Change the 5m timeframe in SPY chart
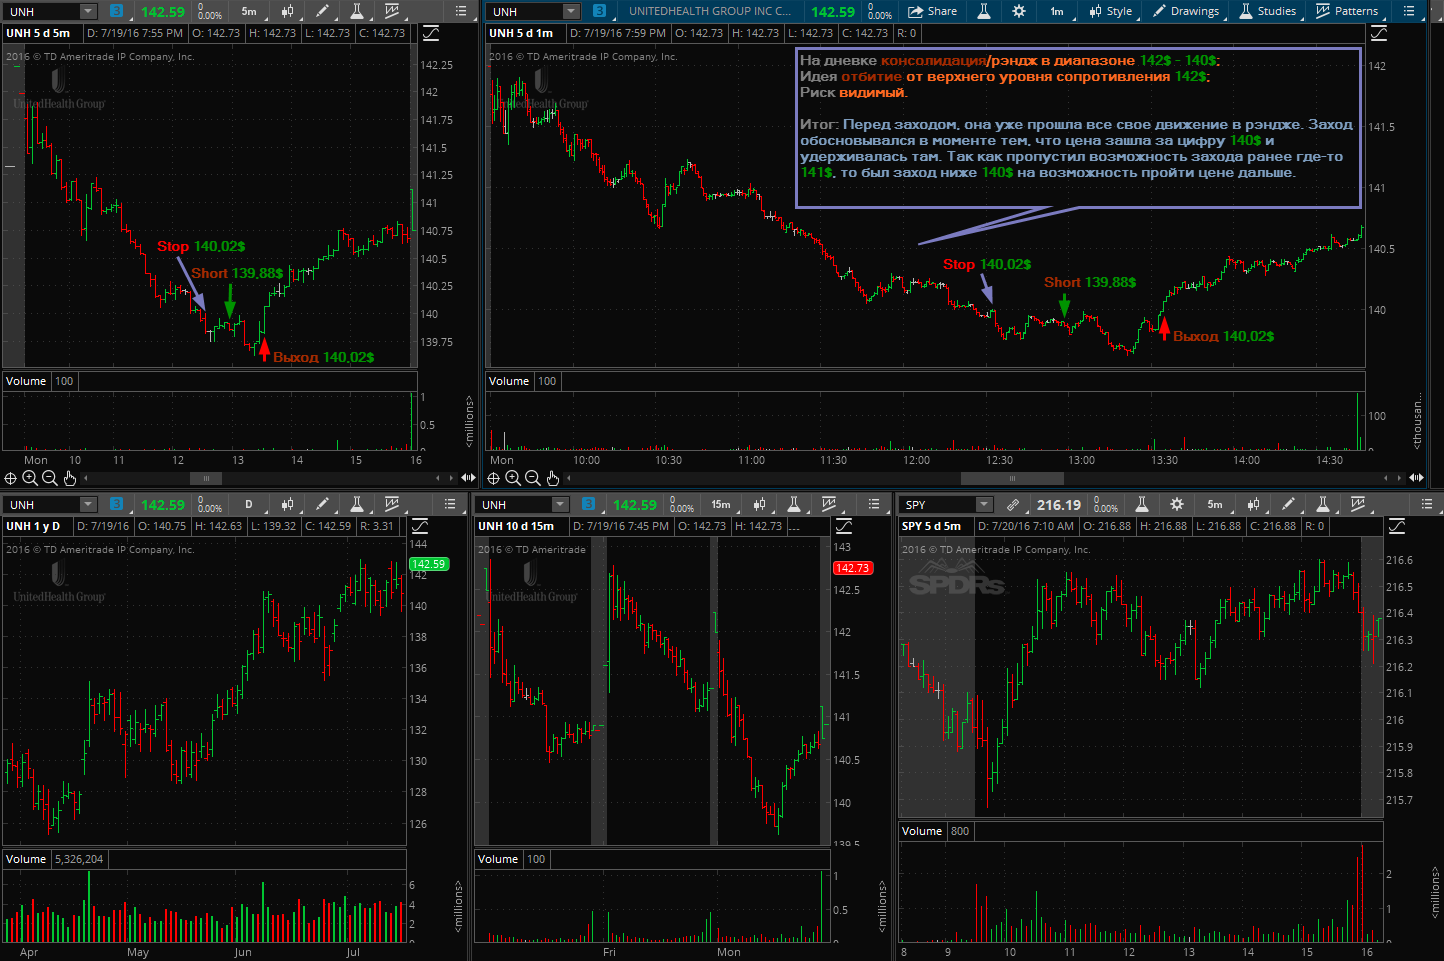 coord(1215,504)
